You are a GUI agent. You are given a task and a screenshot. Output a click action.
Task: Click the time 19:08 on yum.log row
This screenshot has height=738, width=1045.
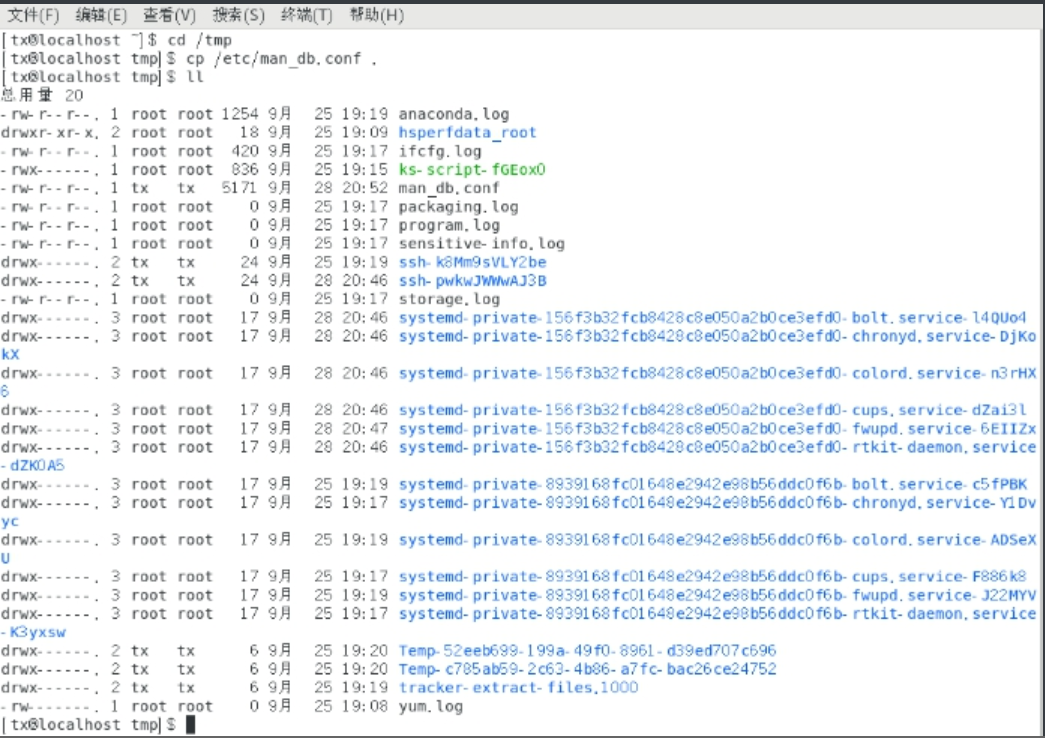[x=365, y=706]
